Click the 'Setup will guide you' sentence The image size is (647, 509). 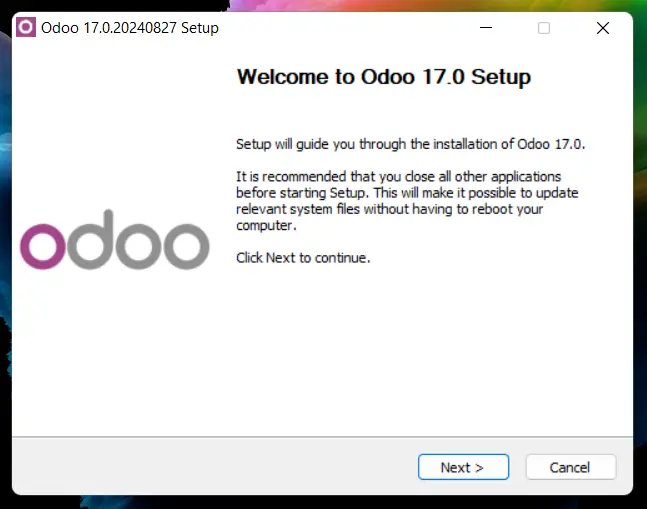click(x=410, y=143)
